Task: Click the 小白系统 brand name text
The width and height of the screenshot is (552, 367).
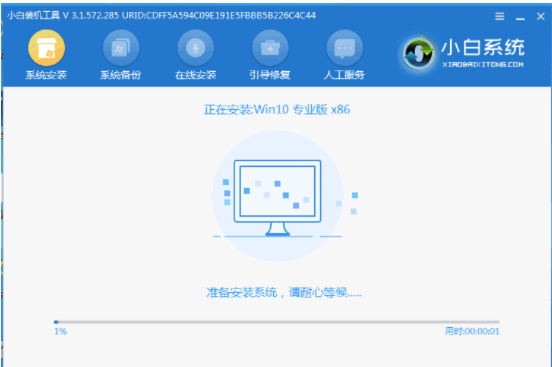Action: point(483,47)
